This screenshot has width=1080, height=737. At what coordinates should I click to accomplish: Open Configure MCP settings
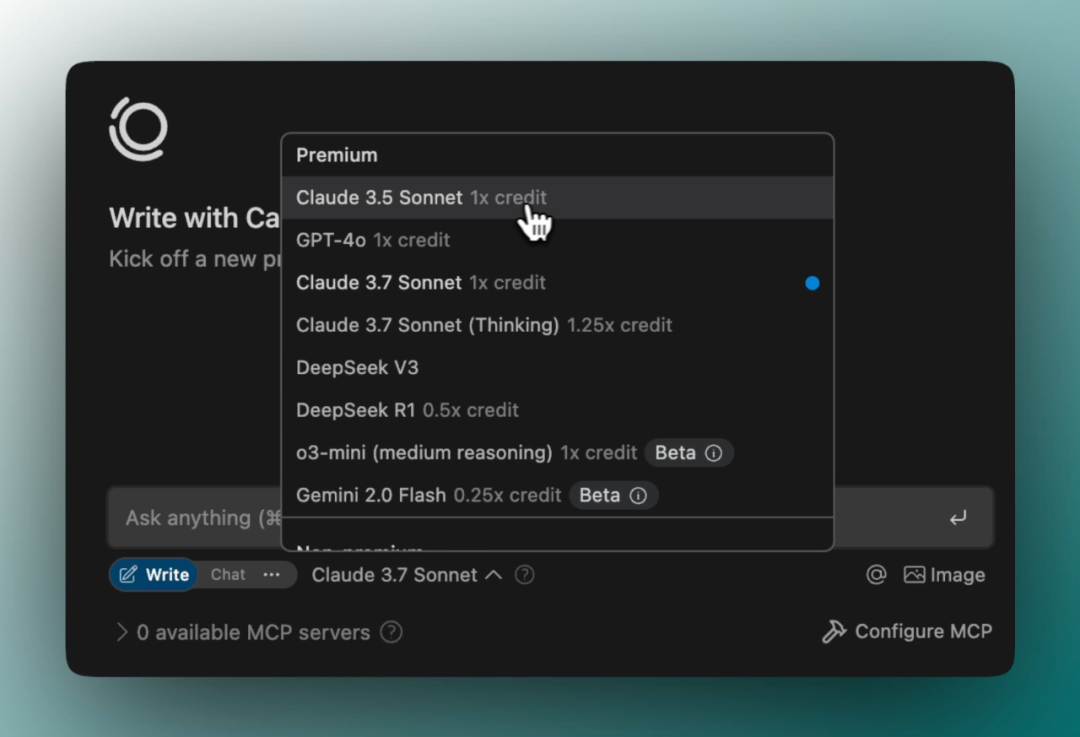pos(907,631)
